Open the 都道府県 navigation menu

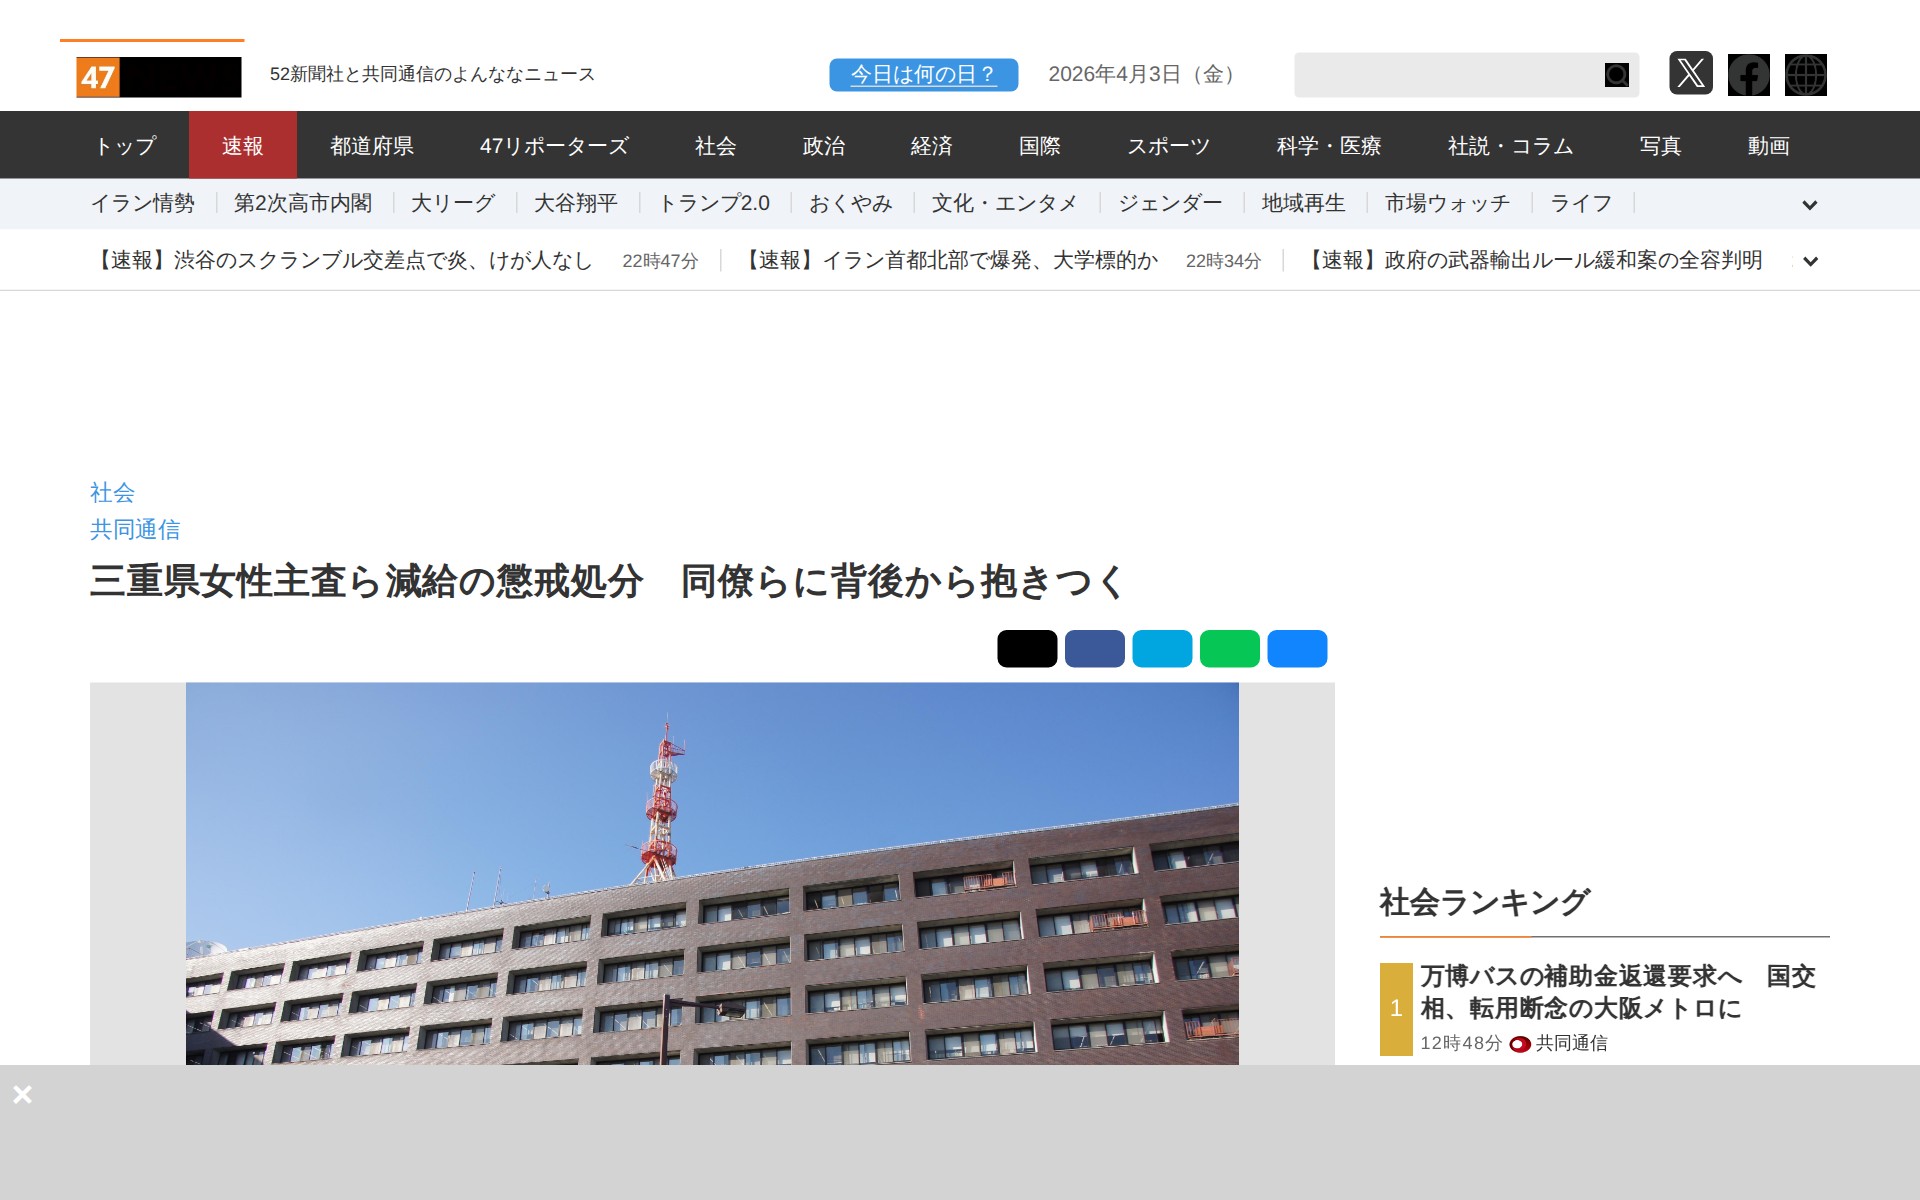point(372,146)
